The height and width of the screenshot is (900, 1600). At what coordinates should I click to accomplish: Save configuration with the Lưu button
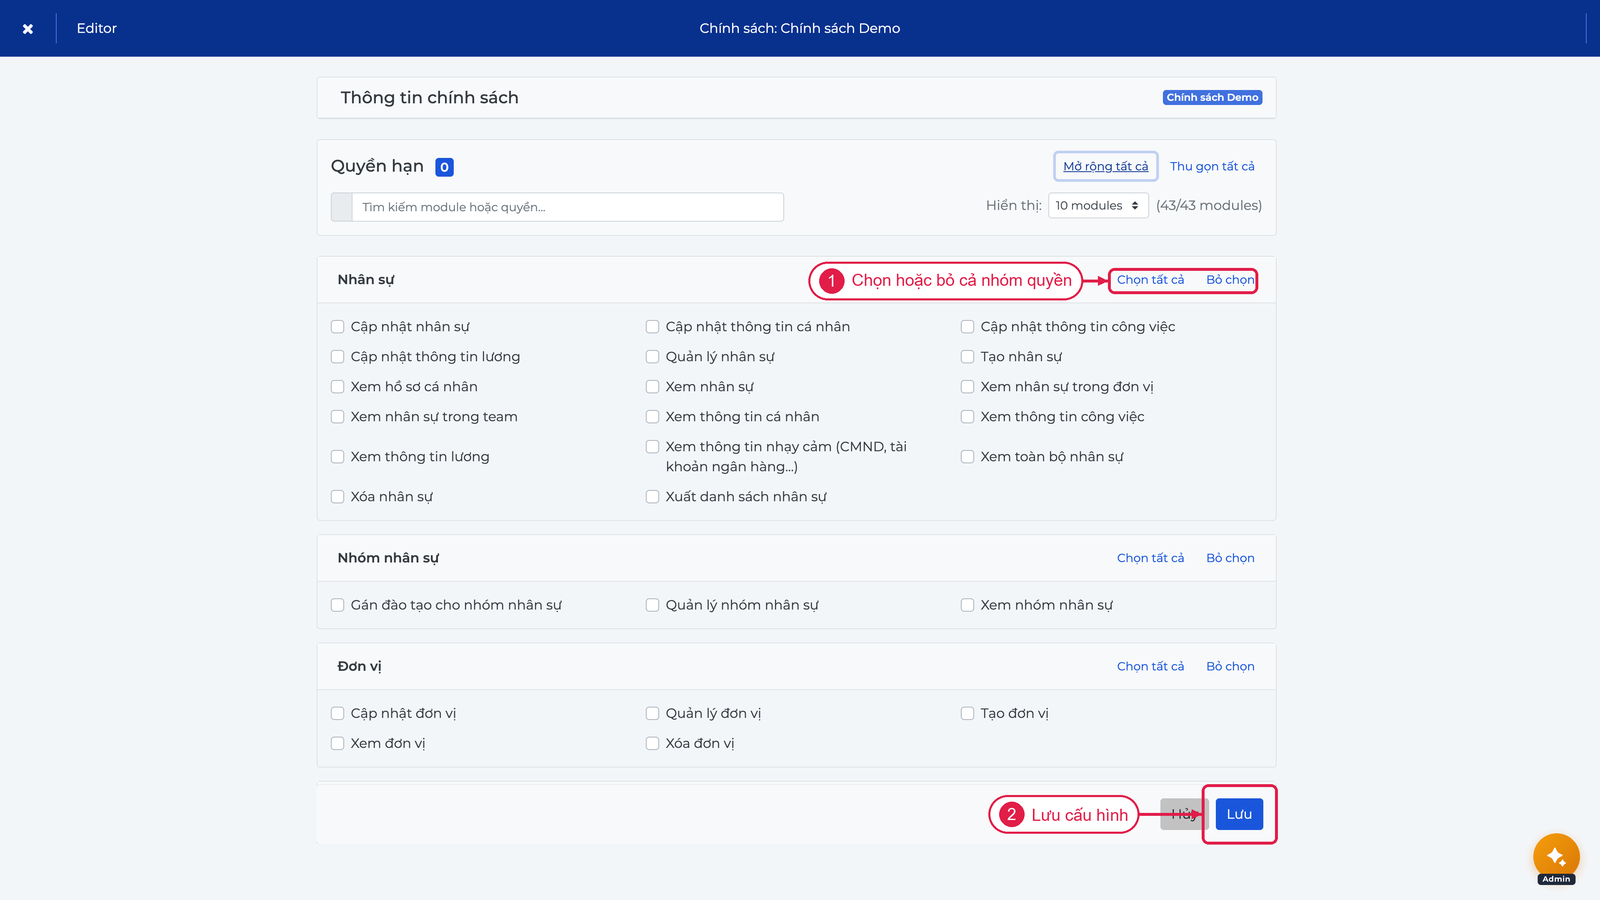(1239, 814)
